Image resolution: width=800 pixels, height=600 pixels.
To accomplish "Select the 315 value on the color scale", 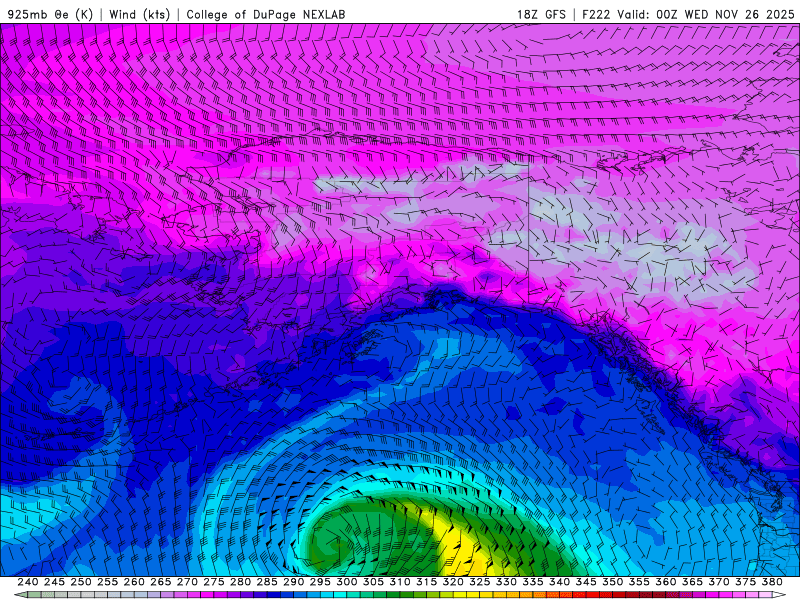I will pyautogui.click(x=427, y=582).
